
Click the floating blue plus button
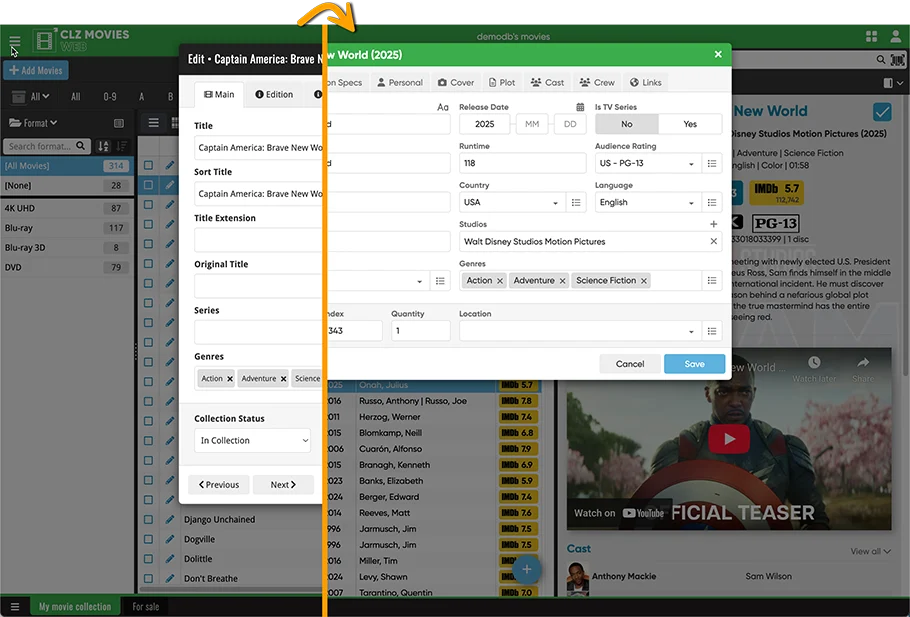point(526,569)
